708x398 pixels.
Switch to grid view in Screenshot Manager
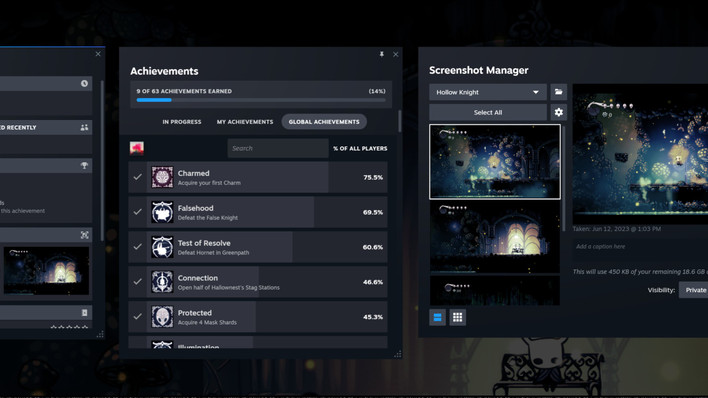(x=457, y=317)
